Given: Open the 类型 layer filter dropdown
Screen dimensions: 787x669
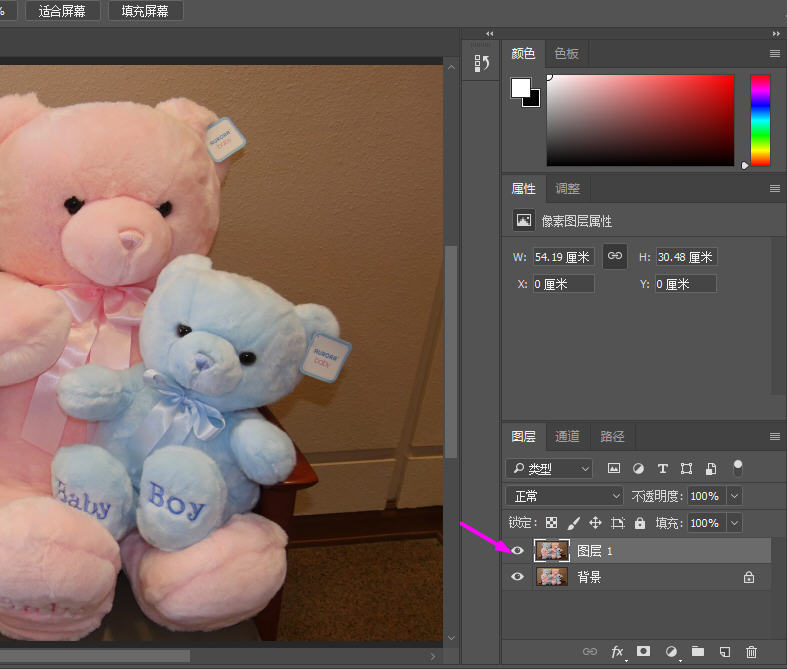Looking at the screenshot, I should pyautogui.click(x=549, y=468).
